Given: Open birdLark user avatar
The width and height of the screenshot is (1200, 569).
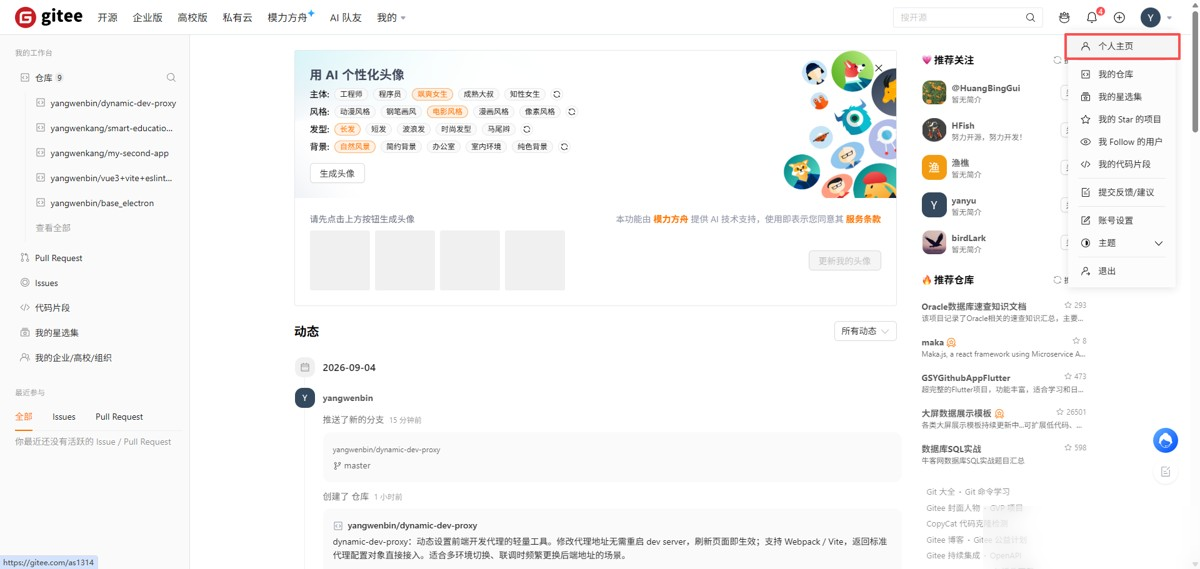Looking at the screenshot, I should pyautogui.click(x=934, y=242).
